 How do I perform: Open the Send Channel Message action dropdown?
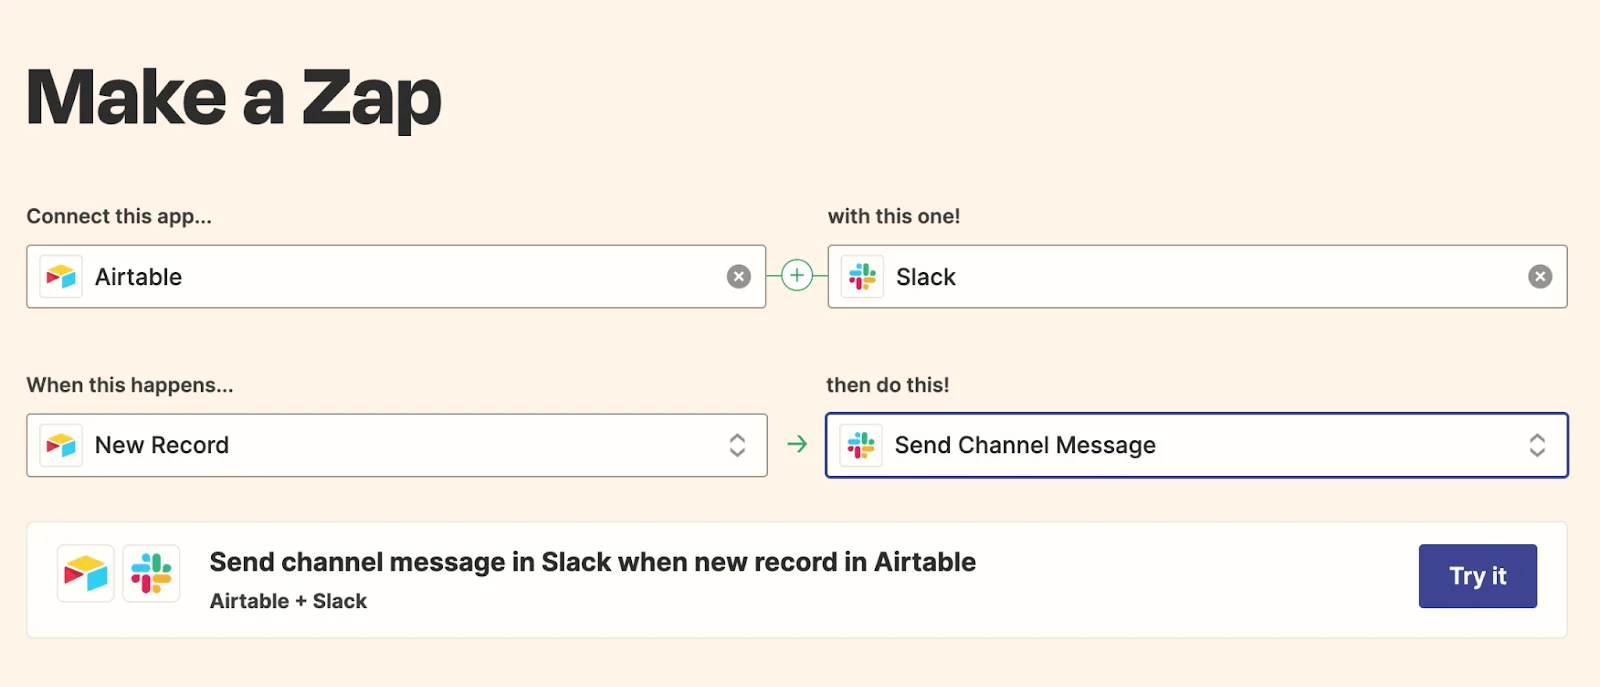click(x=1197, y=445)
